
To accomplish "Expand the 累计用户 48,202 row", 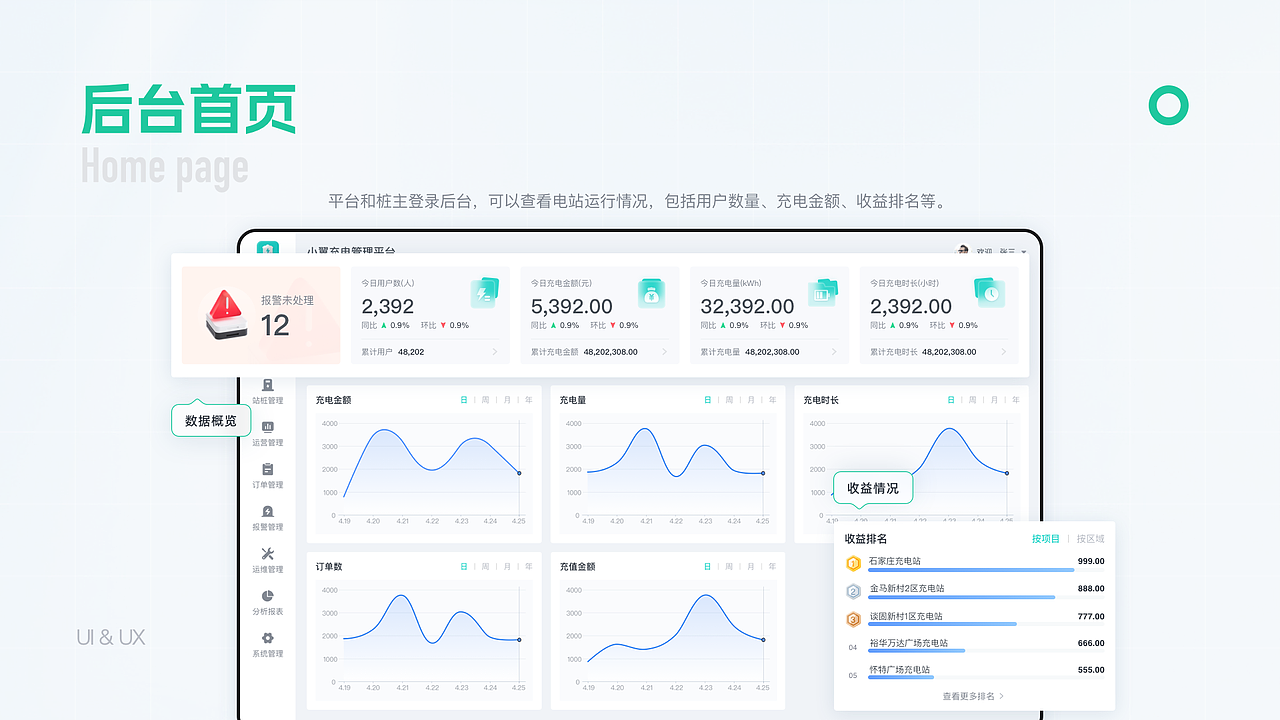I will point(430,351).
